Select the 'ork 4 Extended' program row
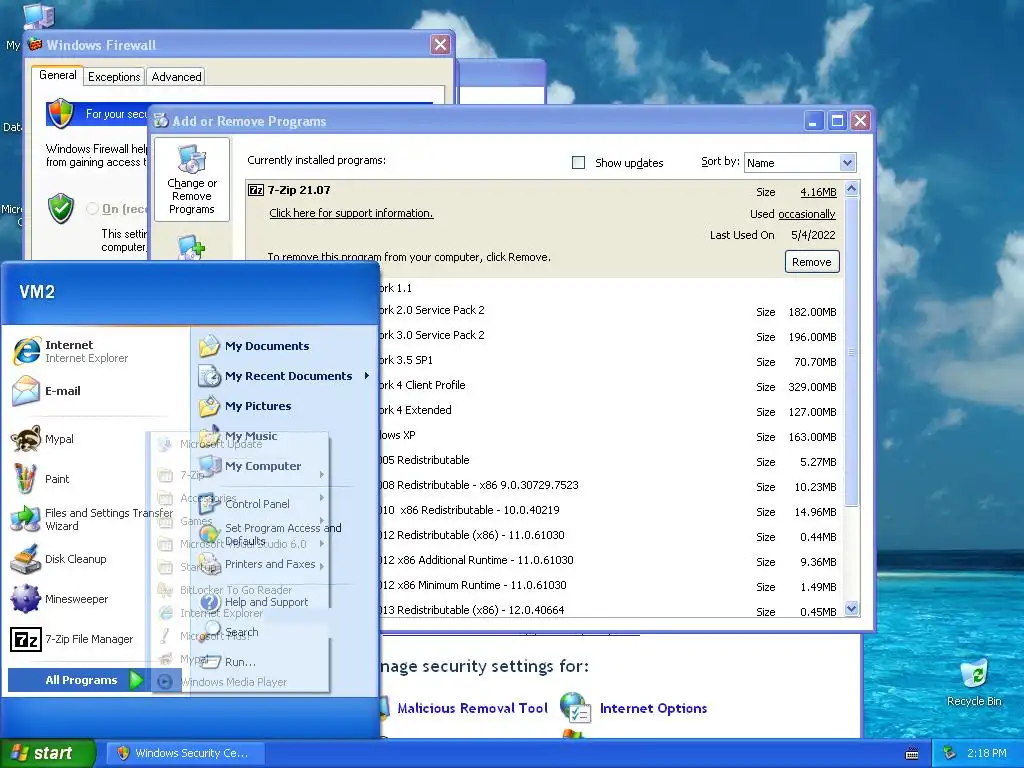The image size is (1024, 768). [x=610, y=410]
